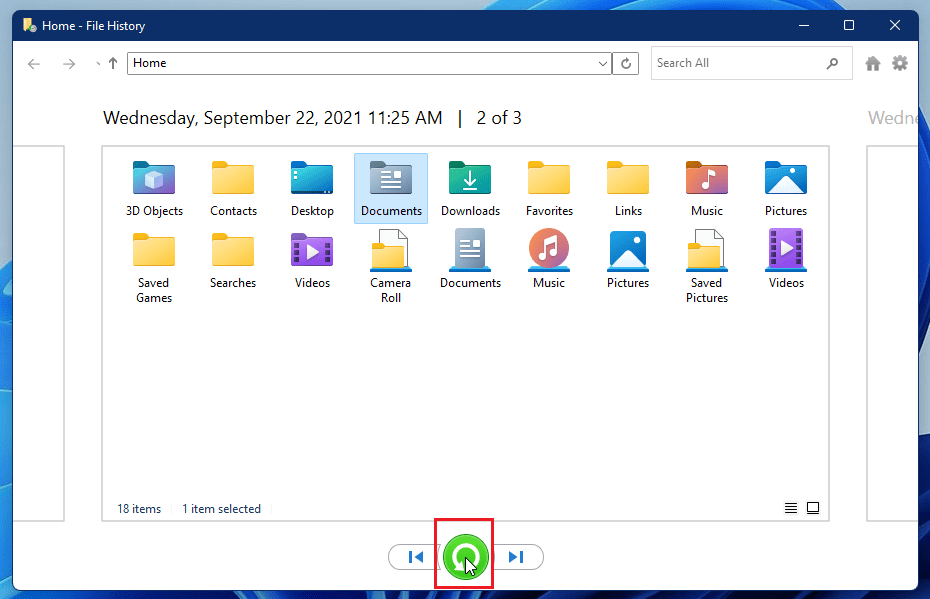Click the 1 item selected status text
The image size is (930, 599).
221,509
